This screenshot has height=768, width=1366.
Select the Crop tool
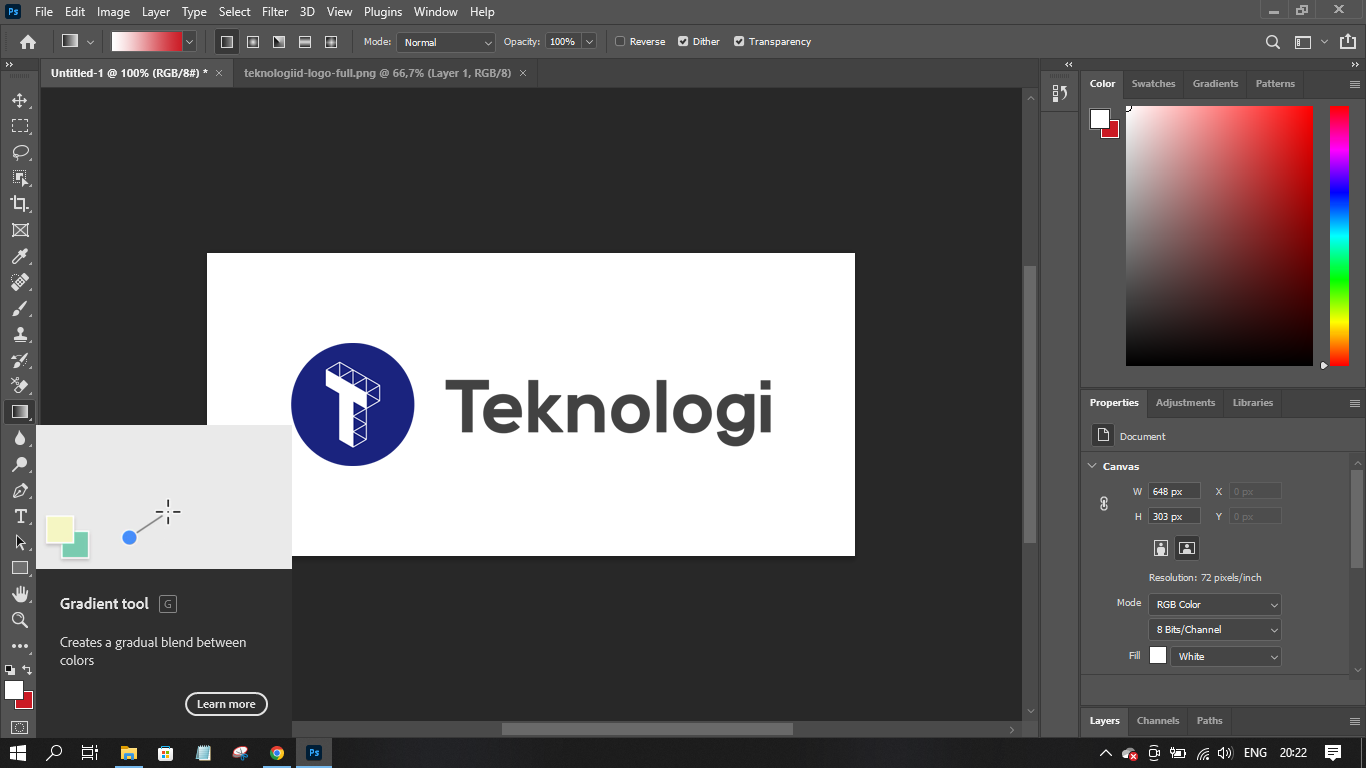(x=20, y=204)
